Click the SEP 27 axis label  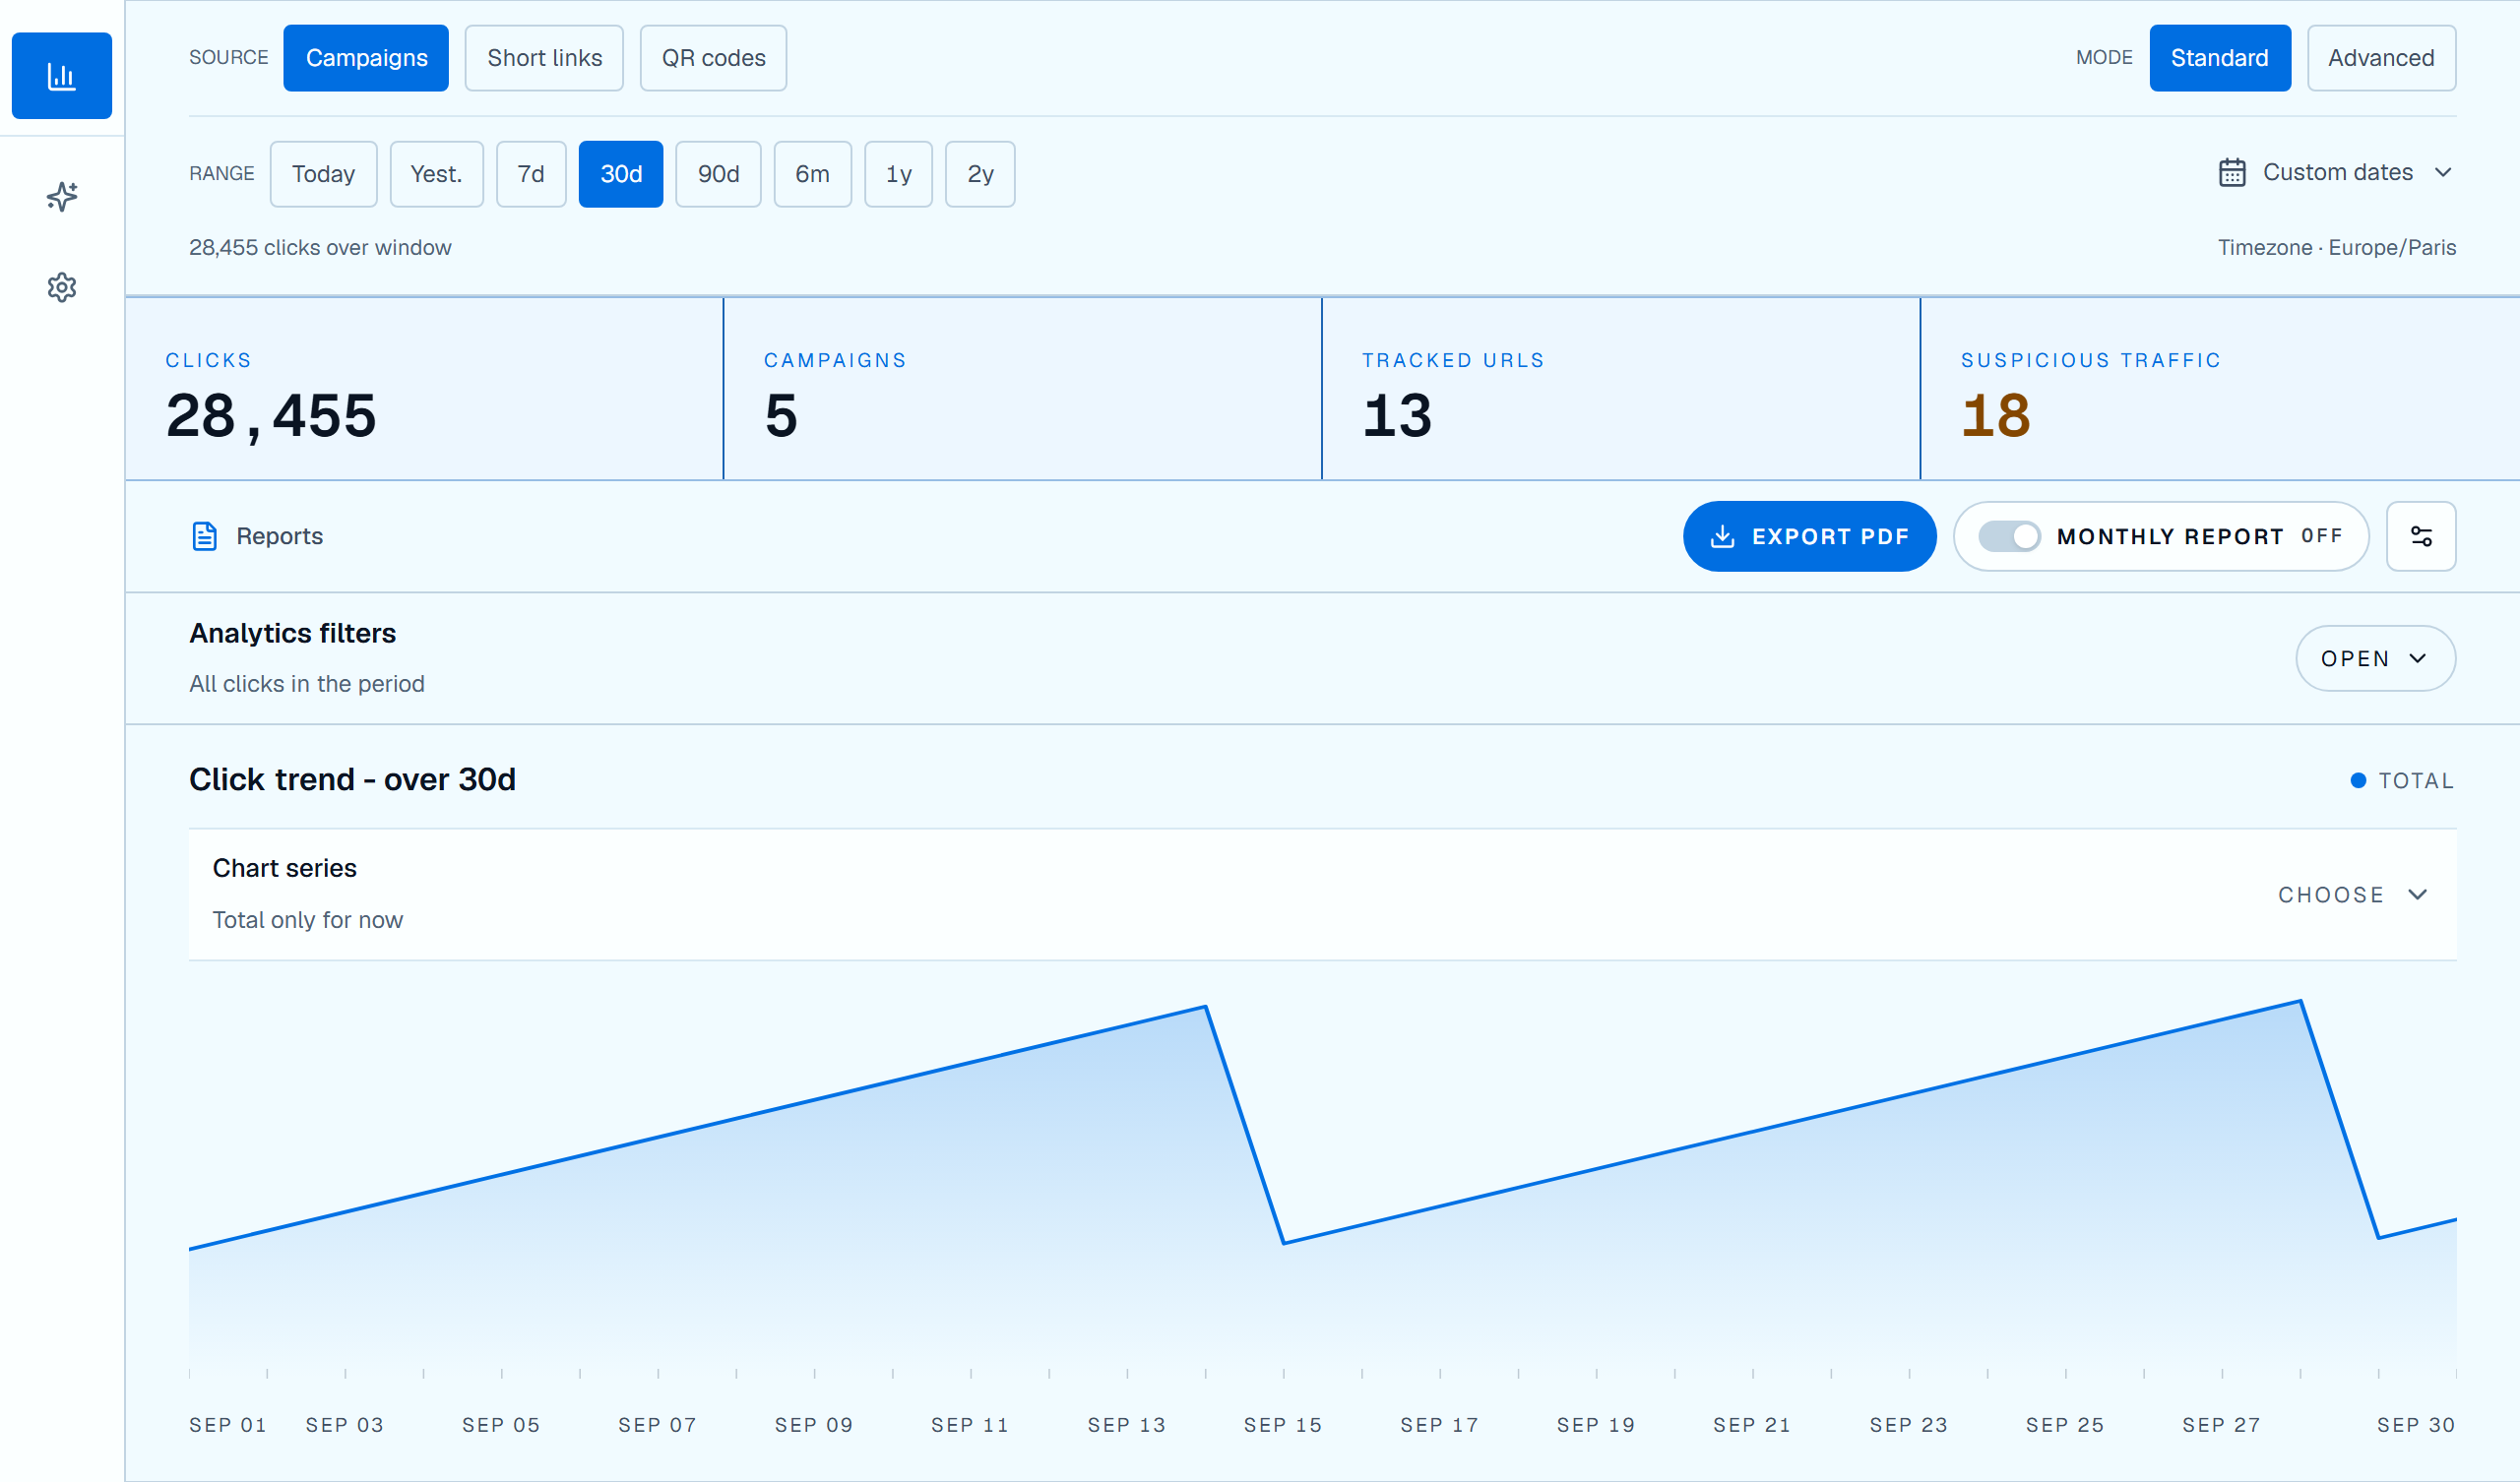point(2220,1424)
